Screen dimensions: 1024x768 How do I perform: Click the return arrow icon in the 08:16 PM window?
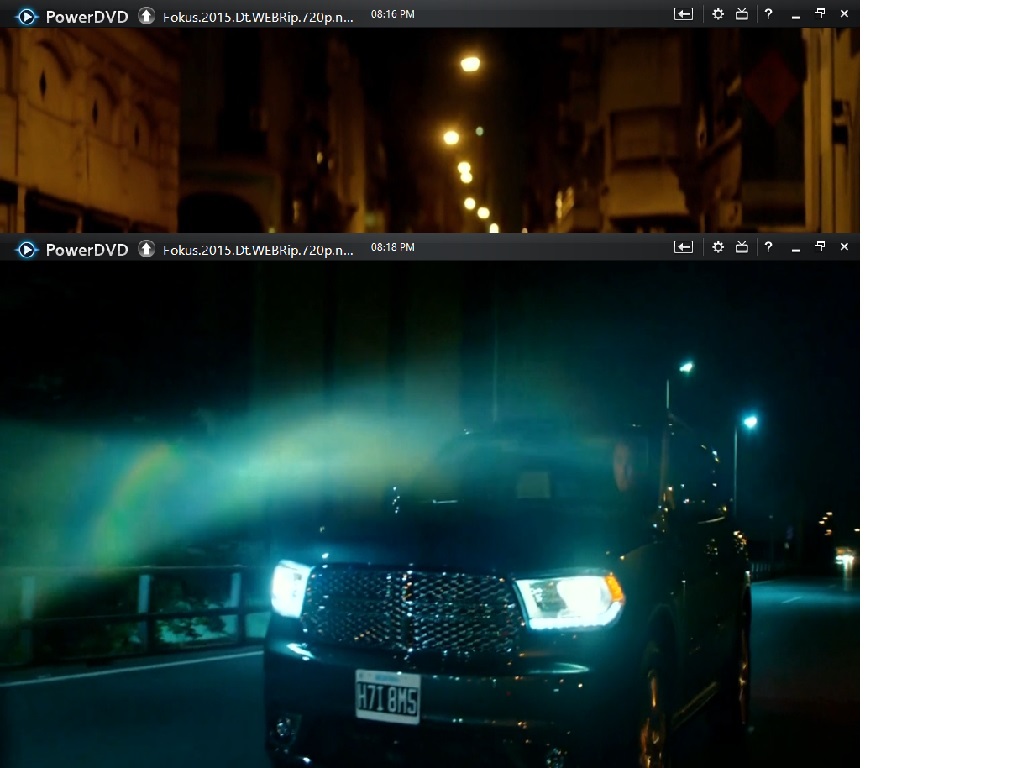click(683, 14)
